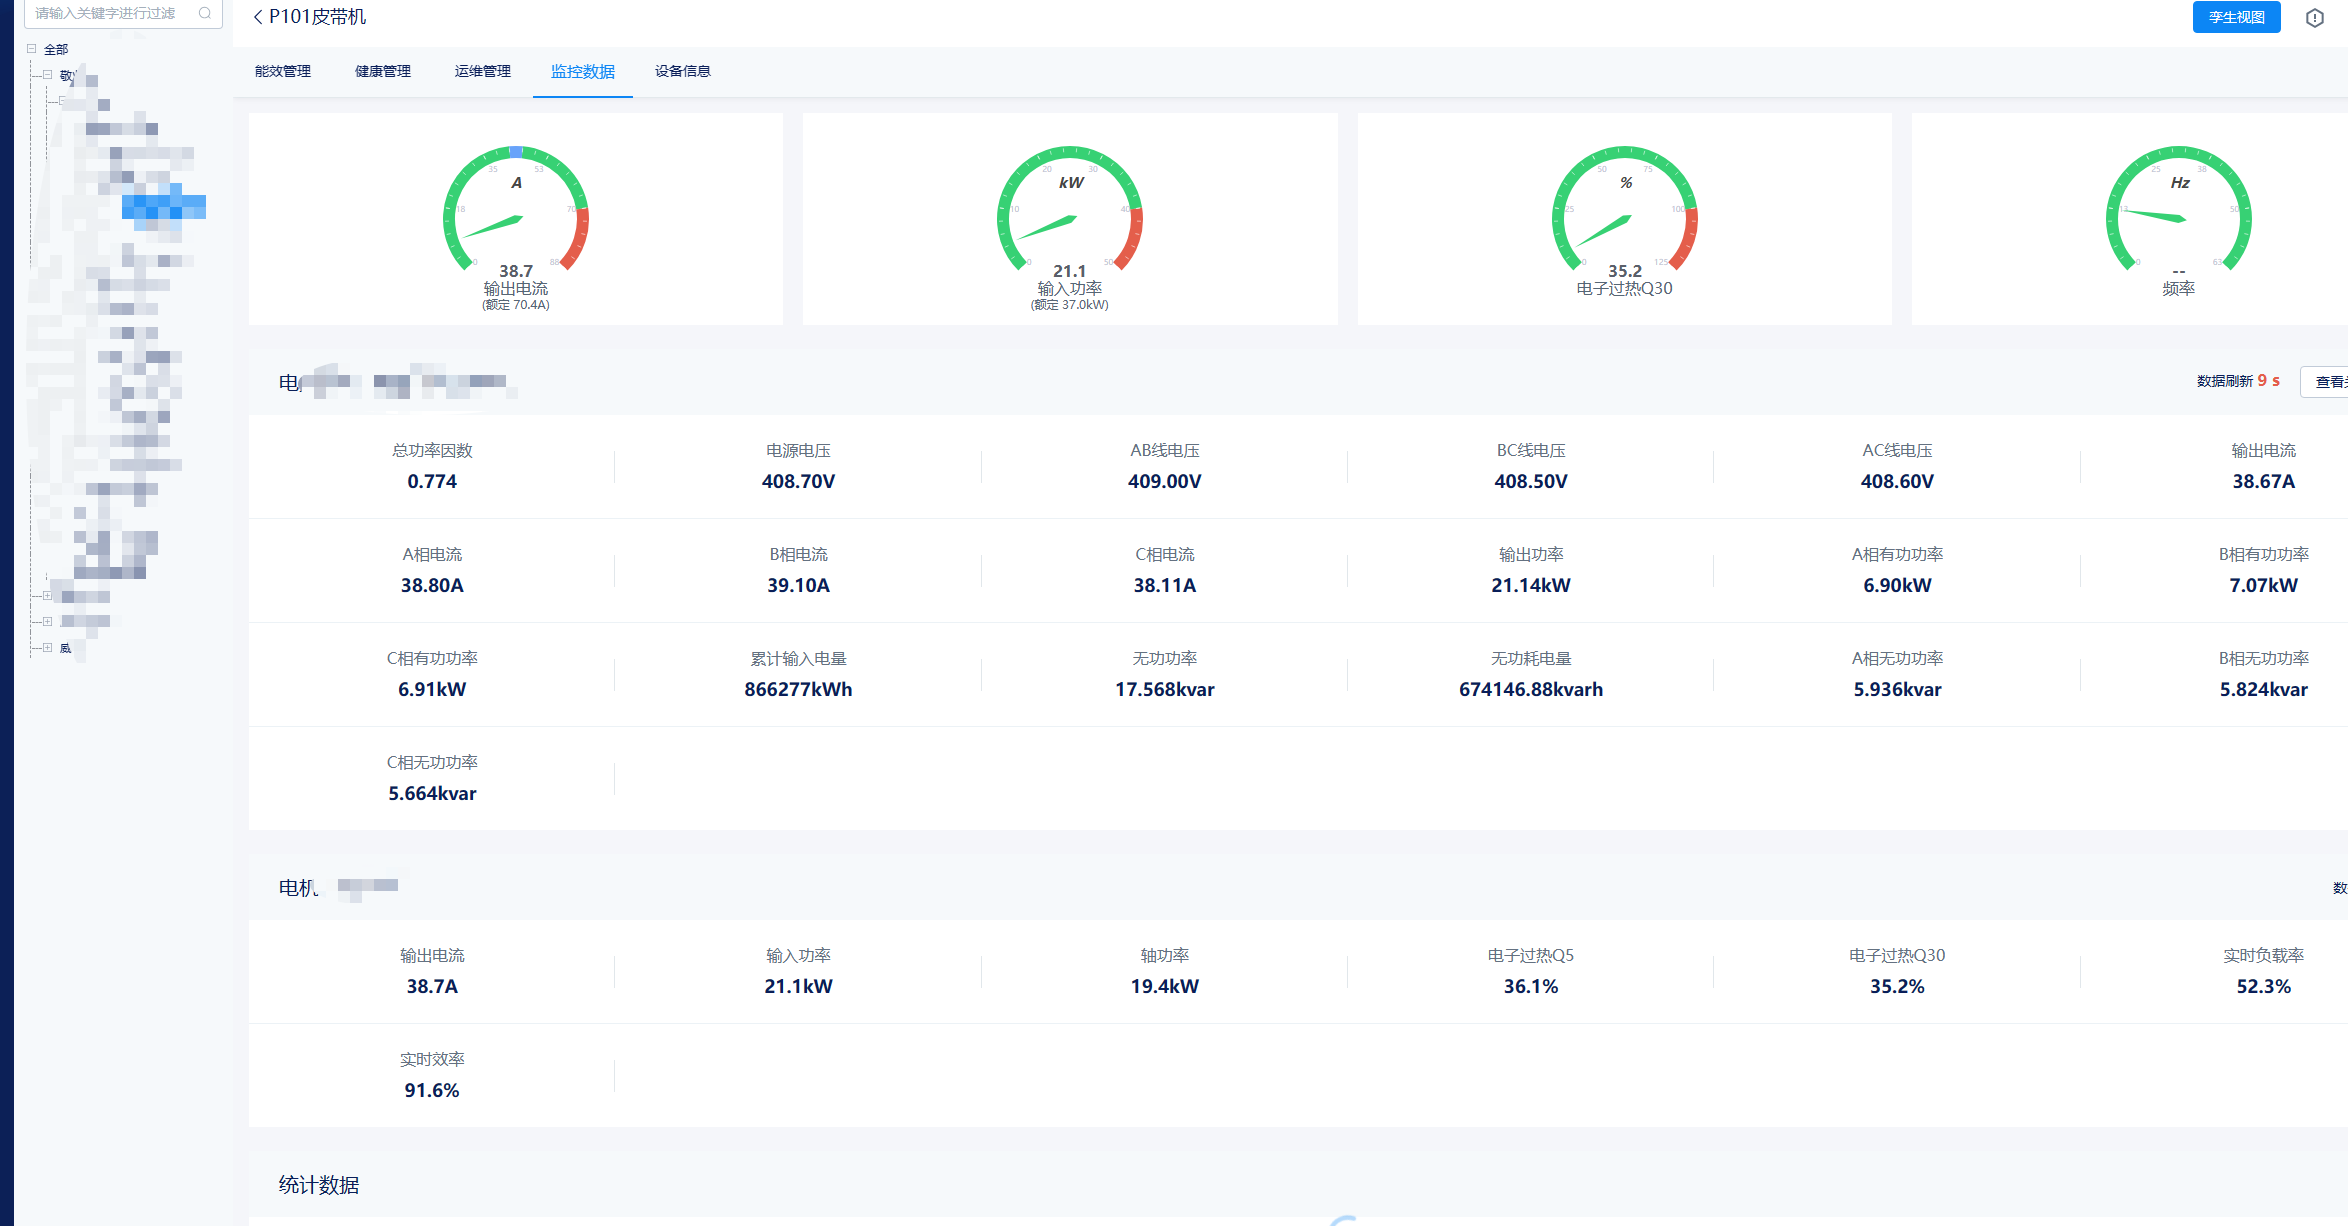
Task: Switch to the 设备信息 tab
Action: [x=683, y=71]
